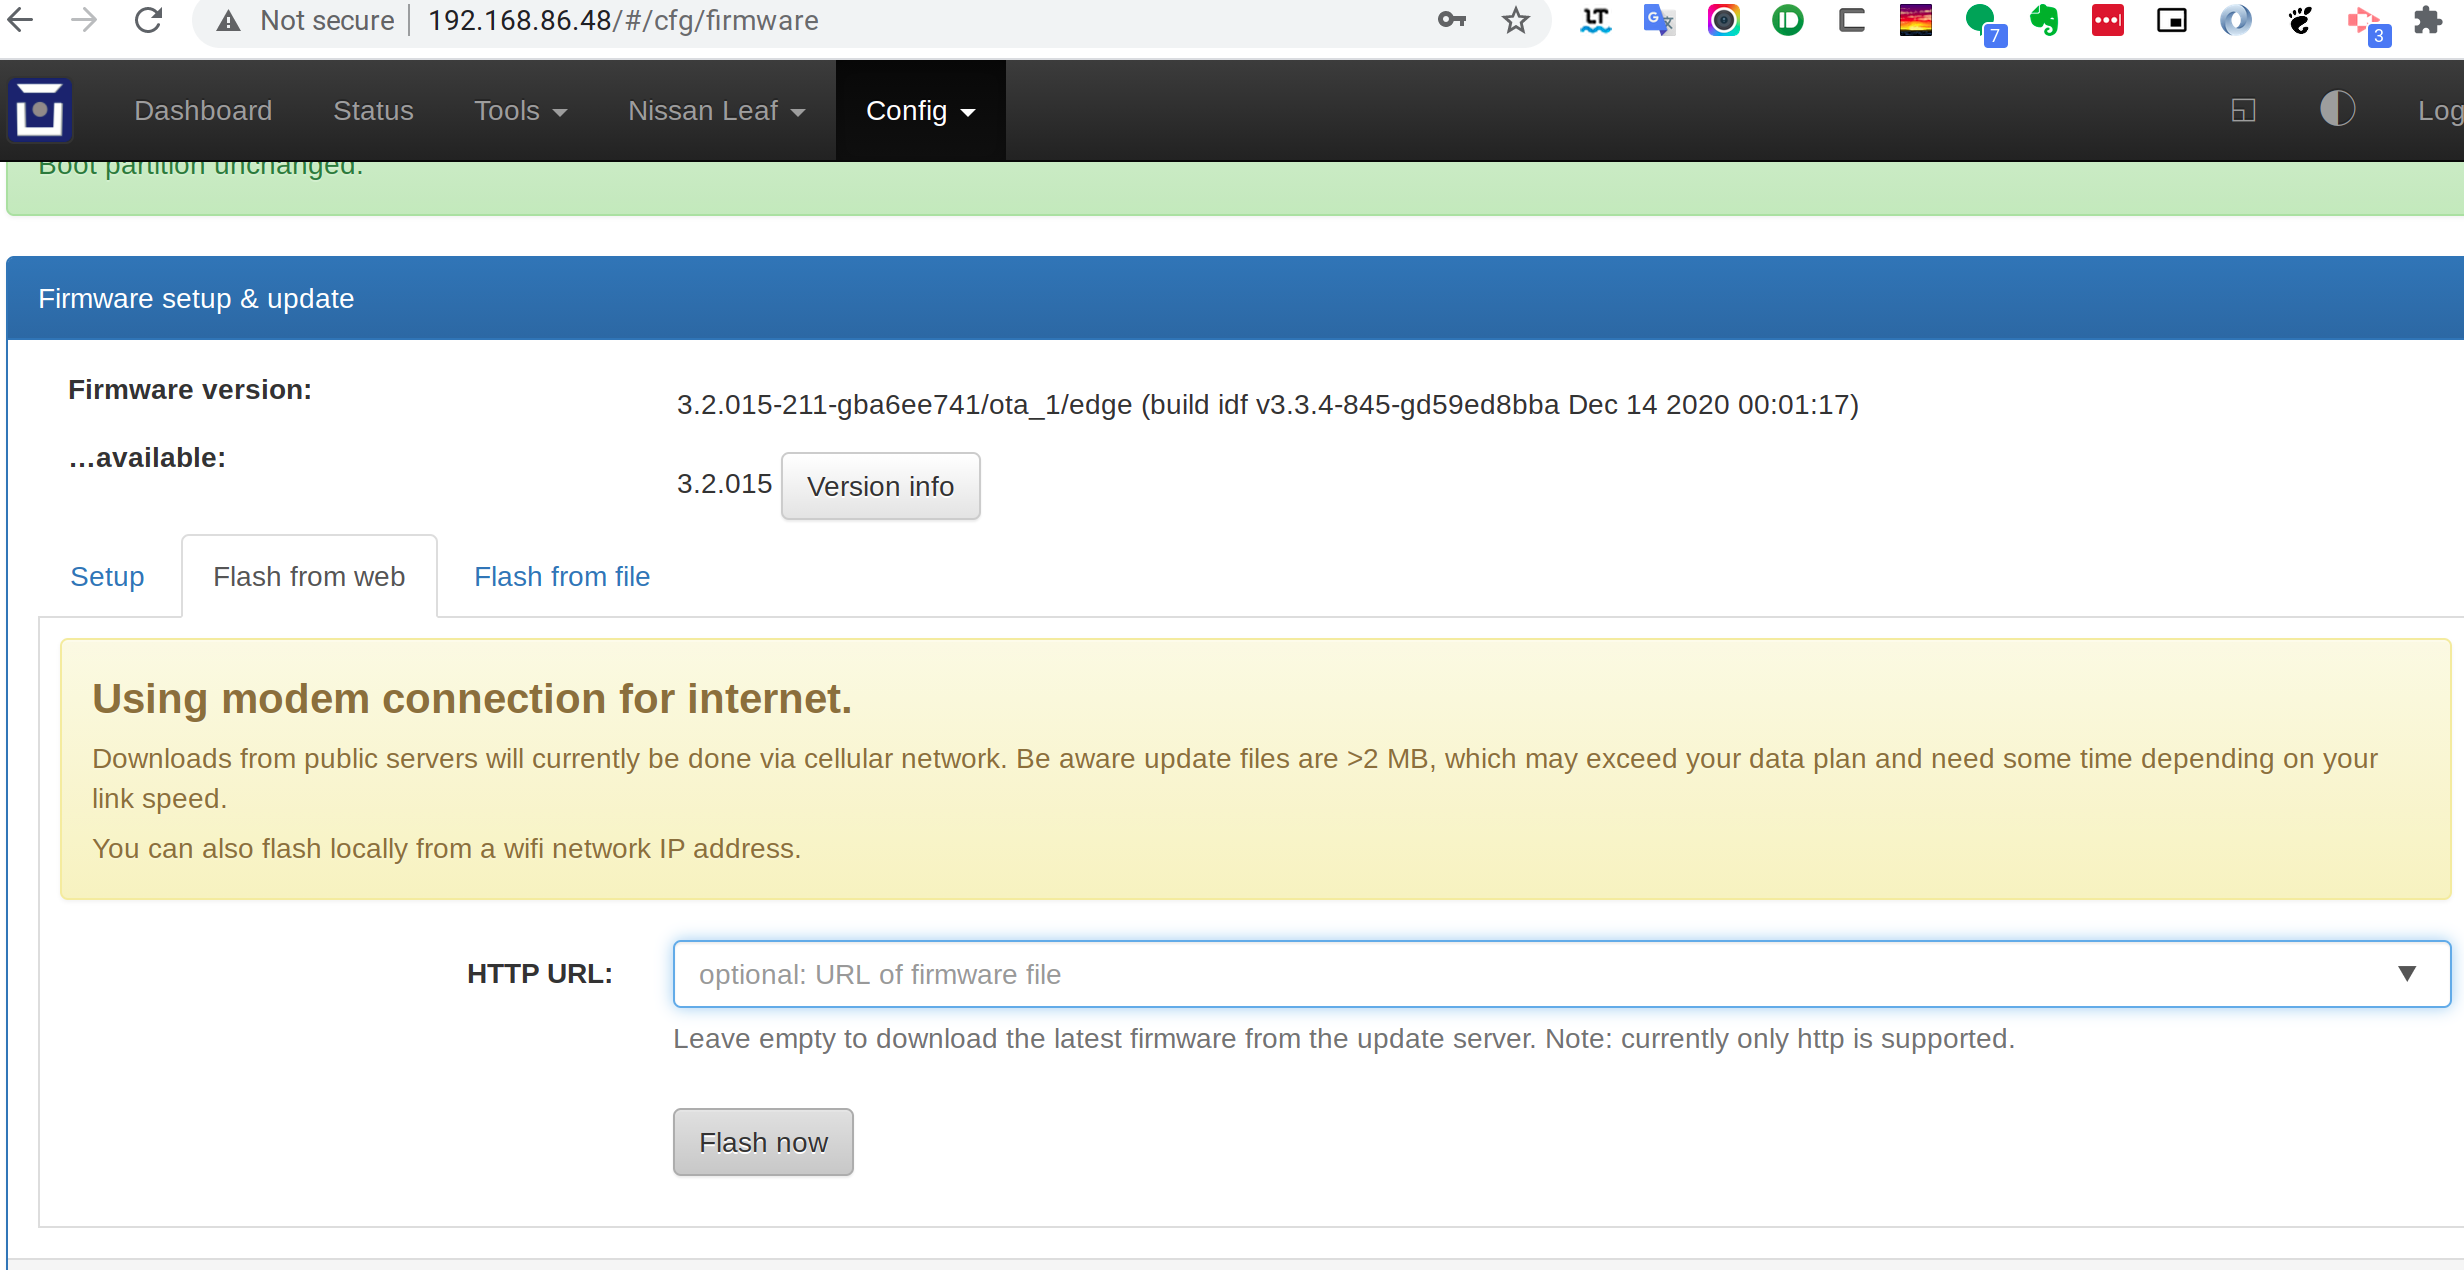Toggle the fullscreen view icon
This screenshot has width=2464, height=1270.
[2242, 110]
